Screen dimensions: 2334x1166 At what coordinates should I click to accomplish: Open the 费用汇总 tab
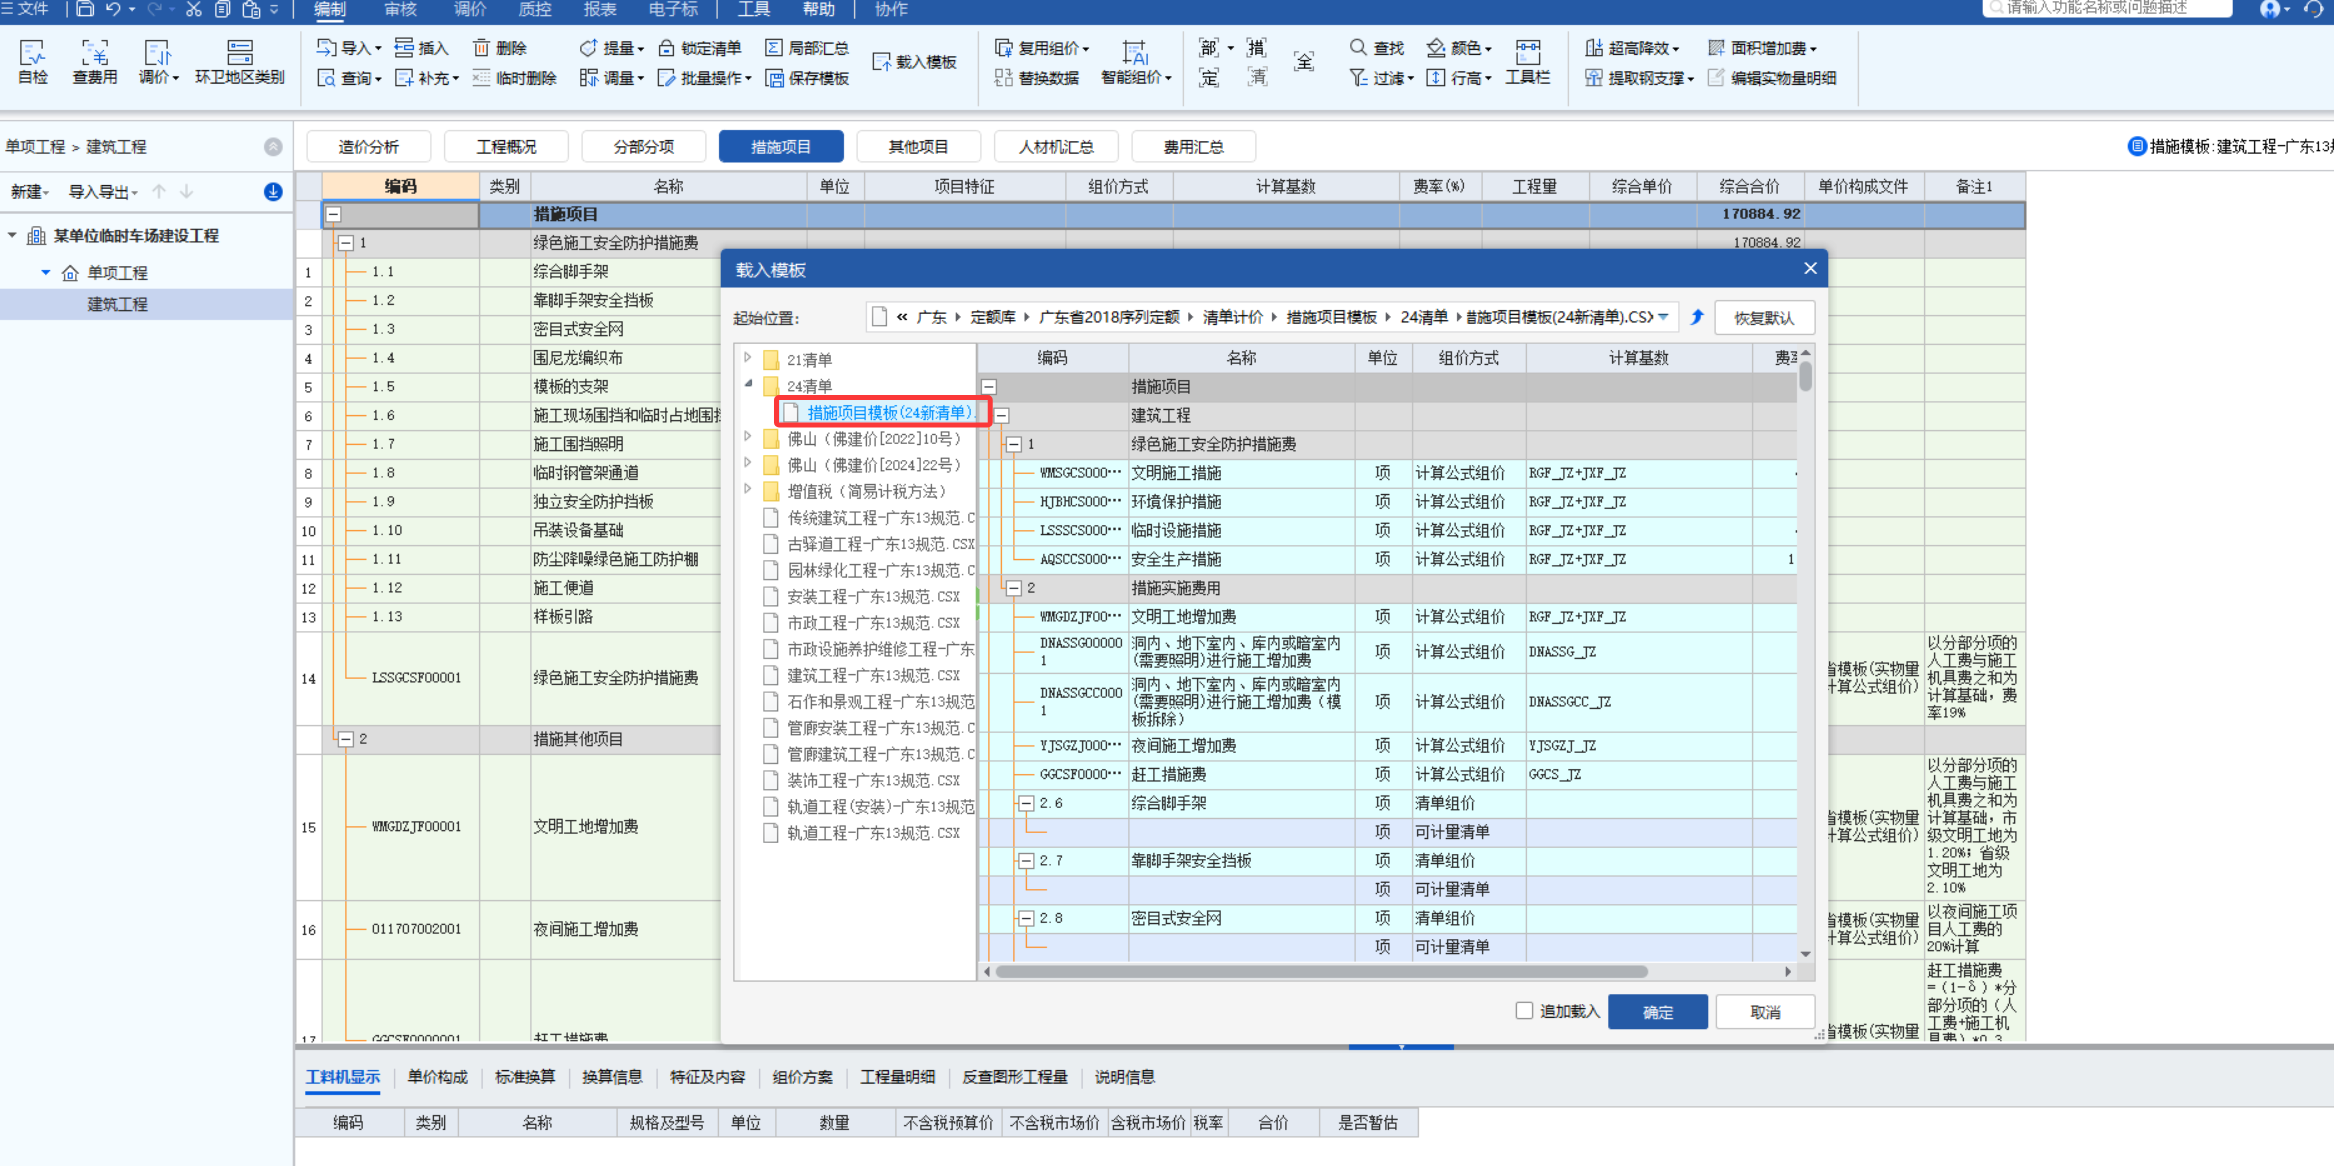1192,147
